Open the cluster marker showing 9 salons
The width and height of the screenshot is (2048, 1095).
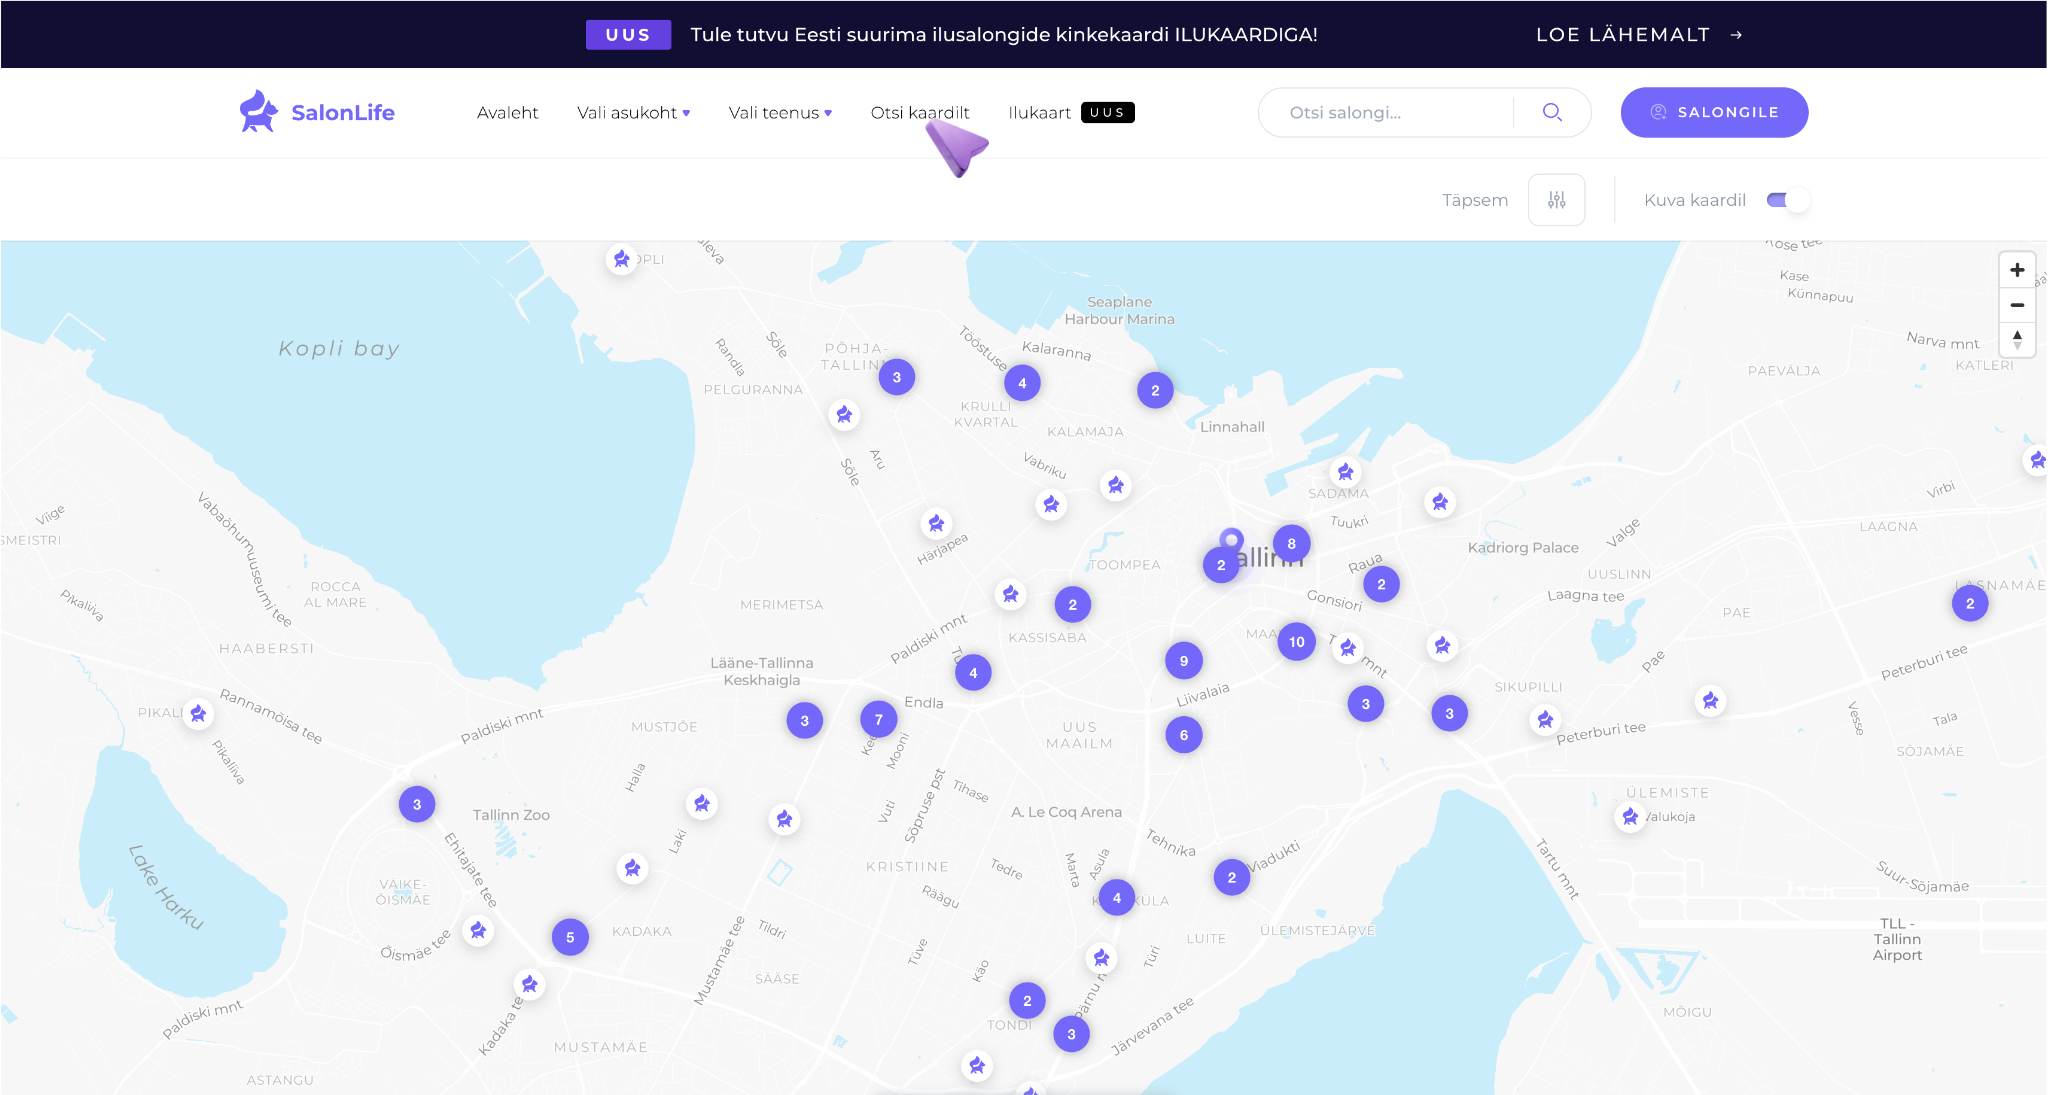click(x=1183, y=661)
